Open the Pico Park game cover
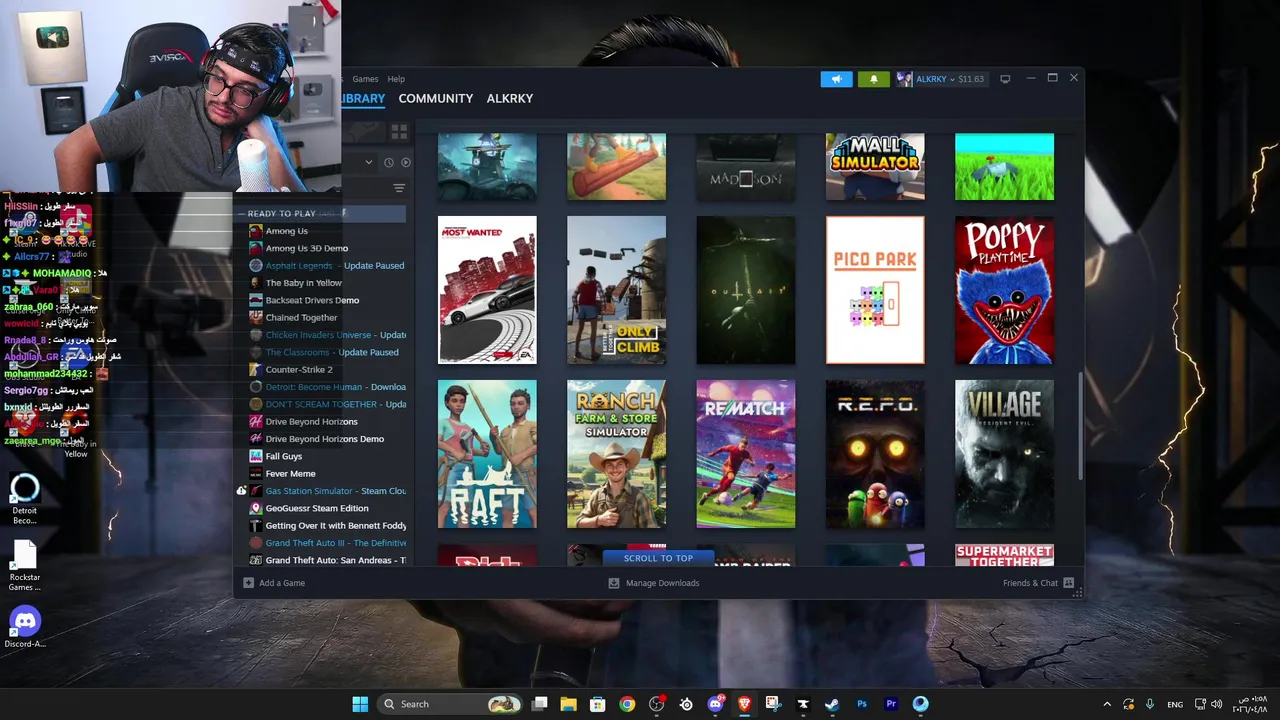Screen dimensions: 1280x720 tap(875, 290)
